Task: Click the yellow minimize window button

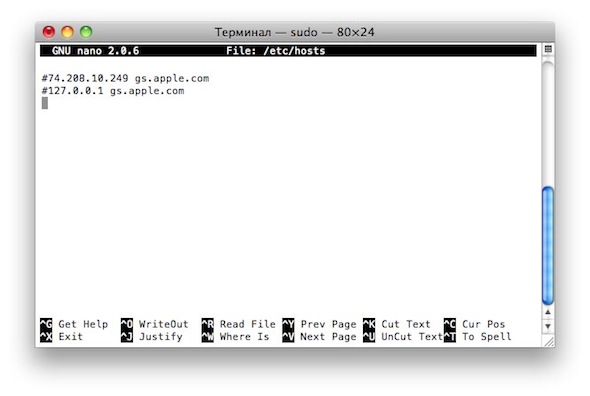Action: 67,32
